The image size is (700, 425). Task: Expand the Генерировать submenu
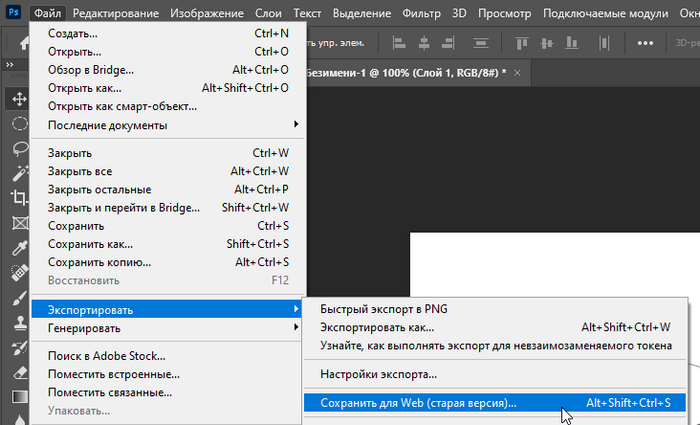(x=170, y=328)
